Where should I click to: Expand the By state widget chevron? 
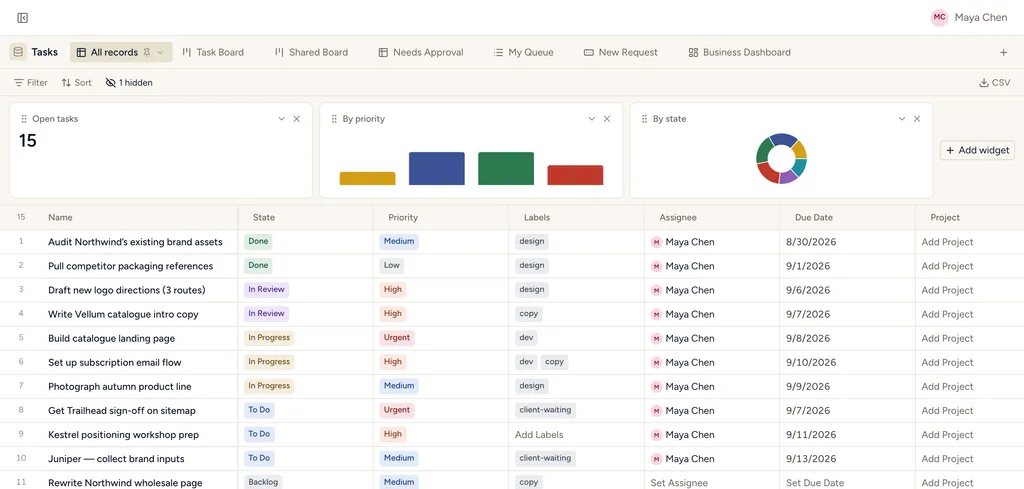[x=902, y=119]
